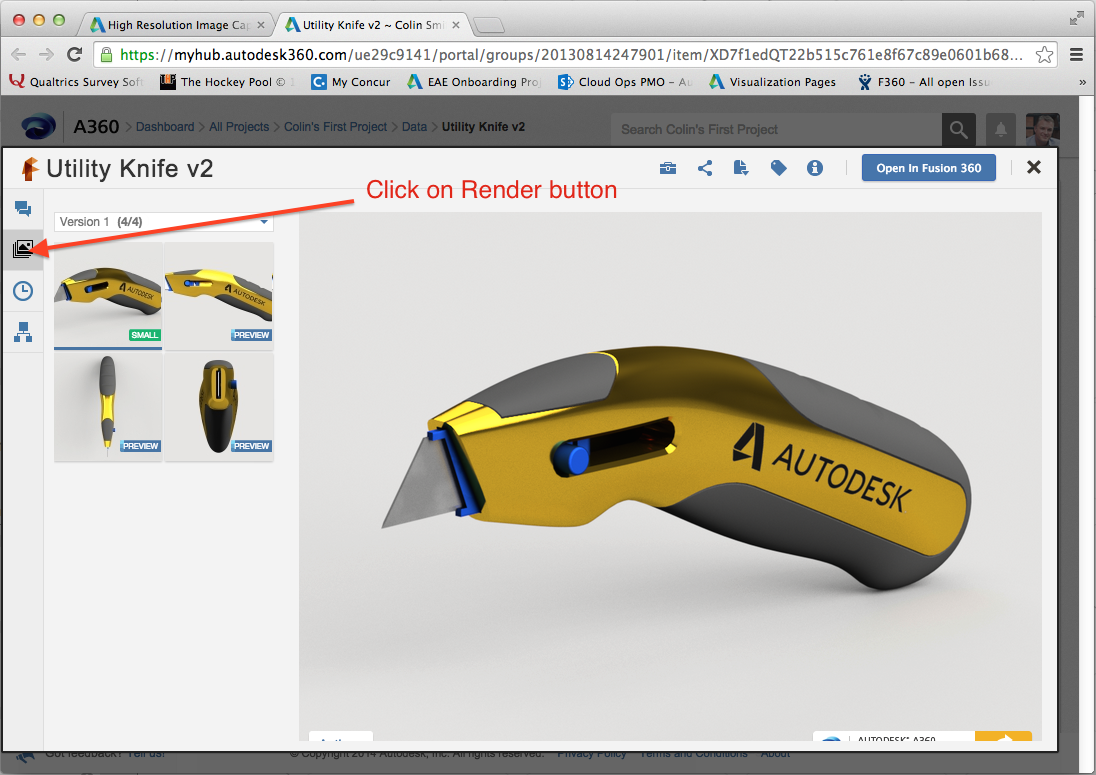View version history via clock icon

[23, 291]
